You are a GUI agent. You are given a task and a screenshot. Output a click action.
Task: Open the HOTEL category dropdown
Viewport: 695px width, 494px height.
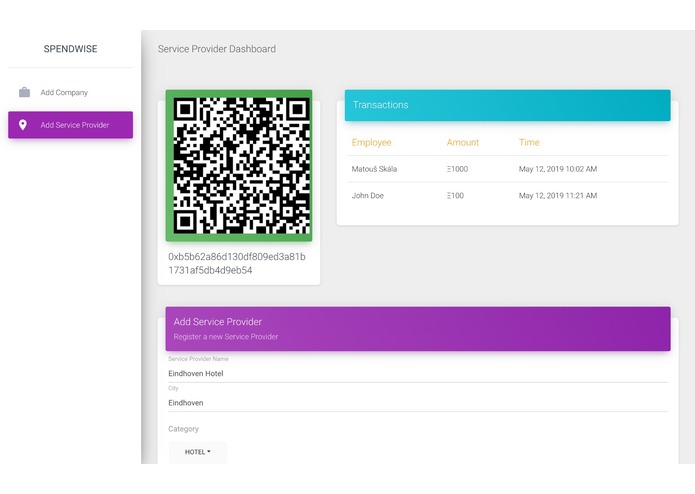[198, 452]
